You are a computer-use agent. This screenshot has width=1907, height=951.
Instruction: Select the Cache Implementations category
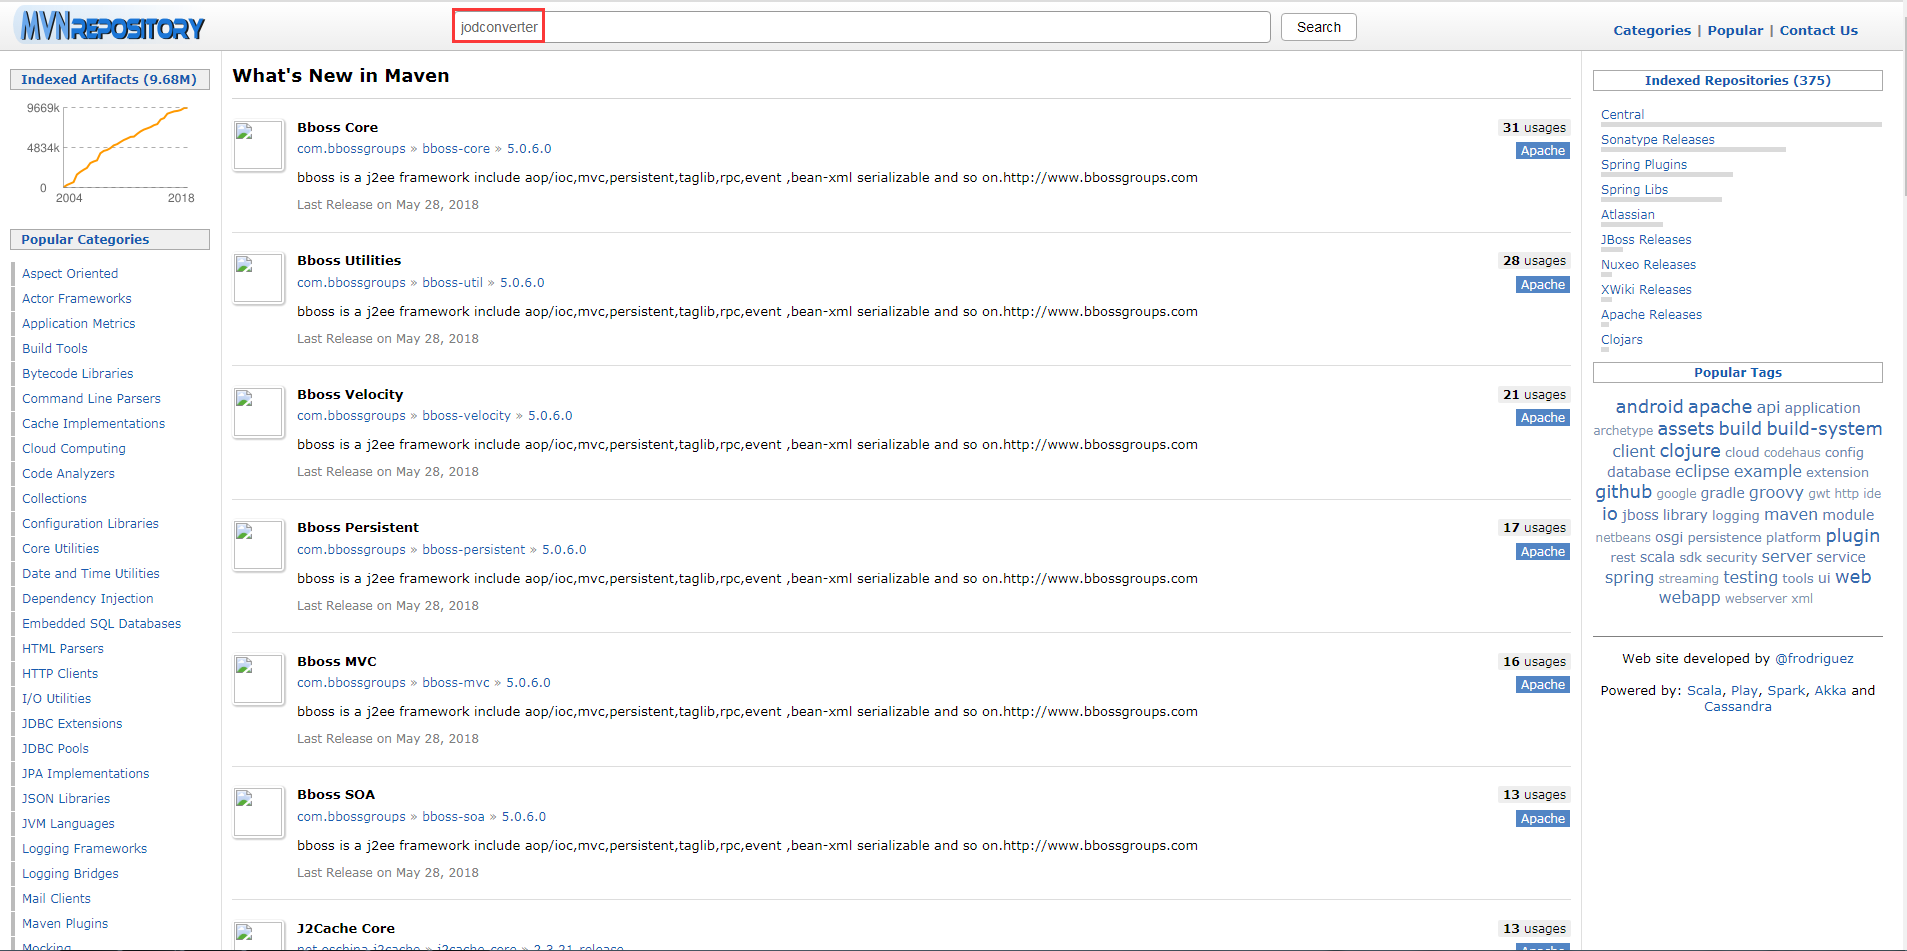94,423
